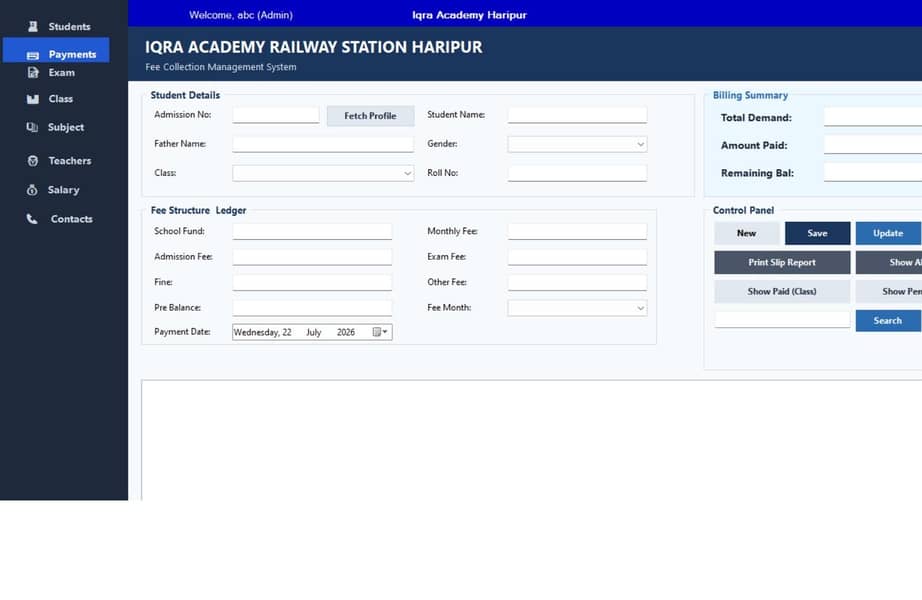Click 'Iqra Academy Haripur' title text

(x=469, y=15)
